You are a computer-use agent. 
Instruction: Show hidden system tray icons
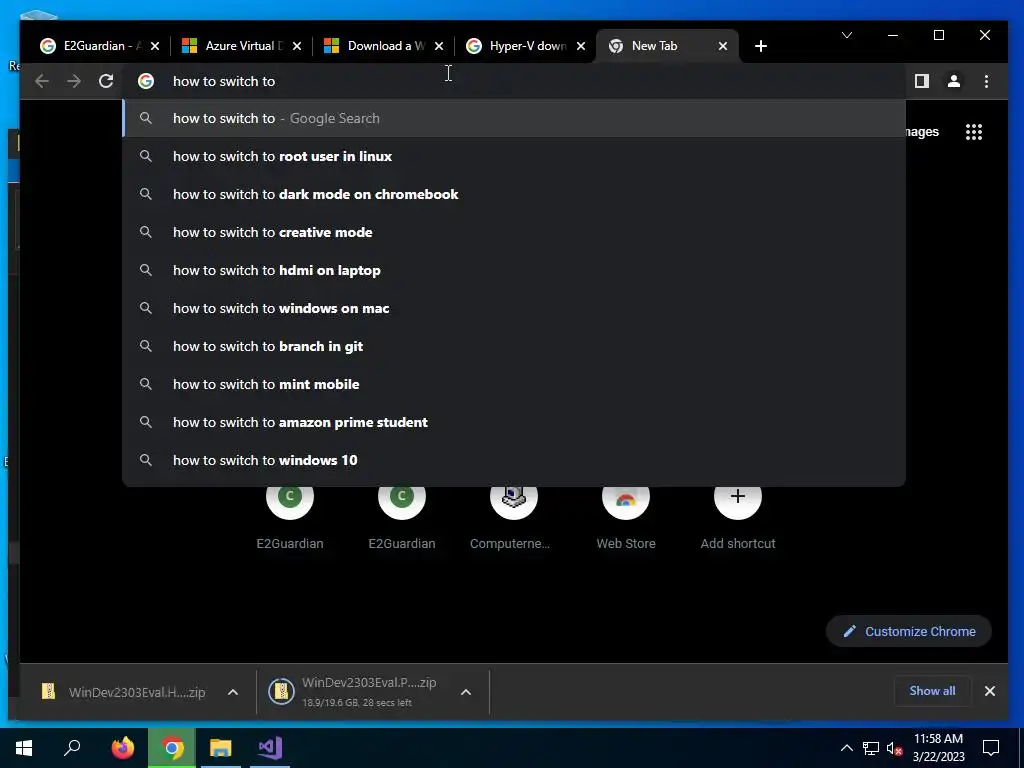tap(846, 748)
